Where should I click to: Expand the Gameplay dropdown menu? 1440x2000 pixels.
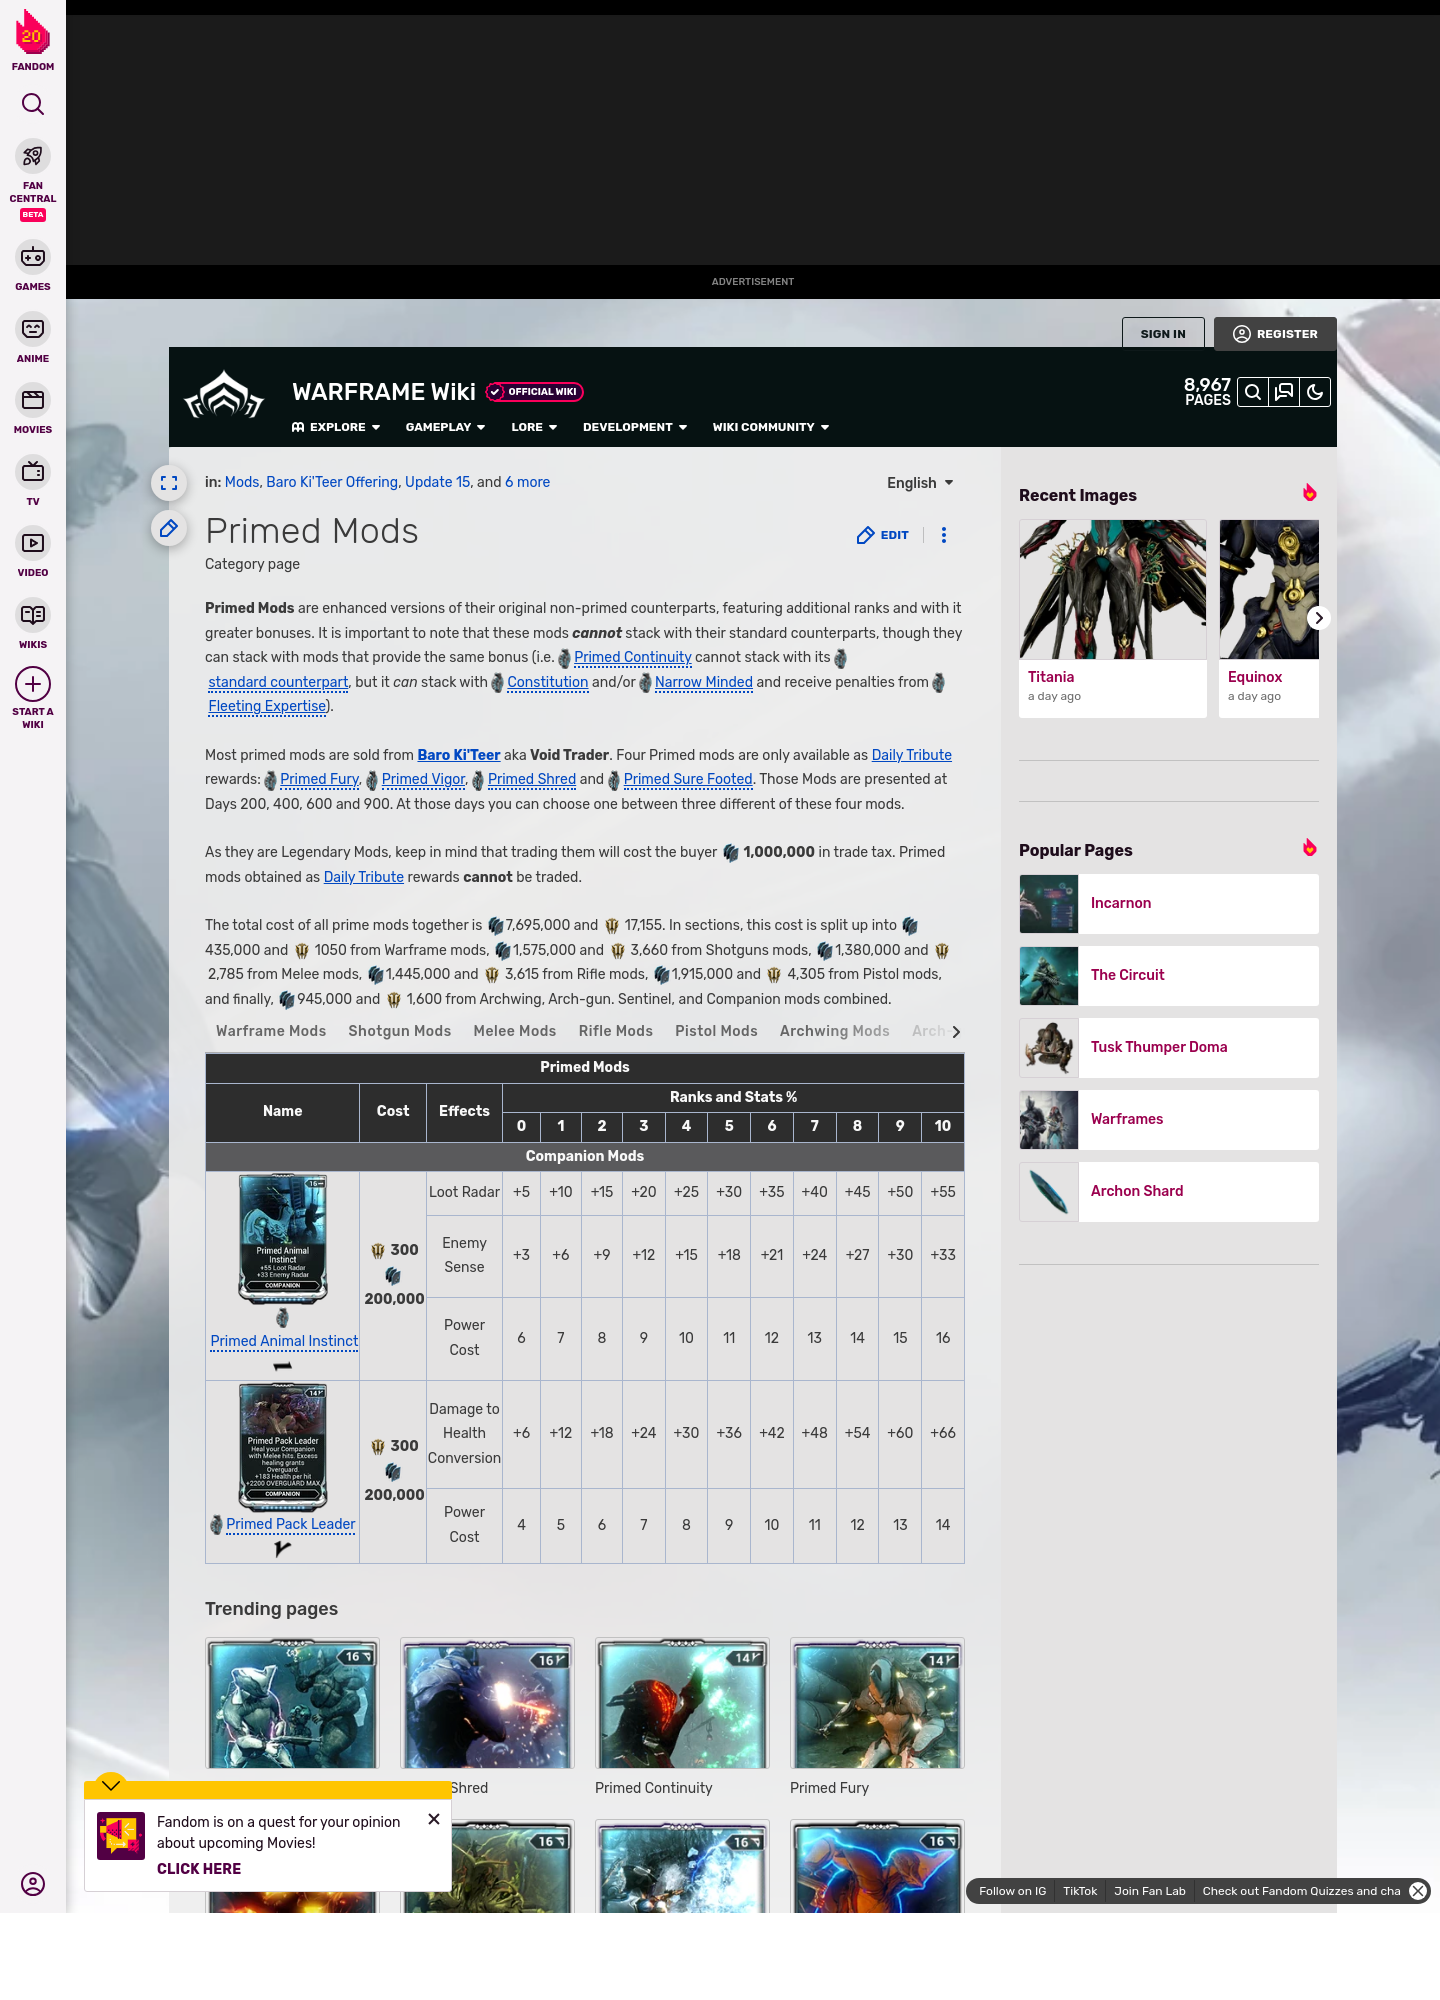click(x=445, y=427)
